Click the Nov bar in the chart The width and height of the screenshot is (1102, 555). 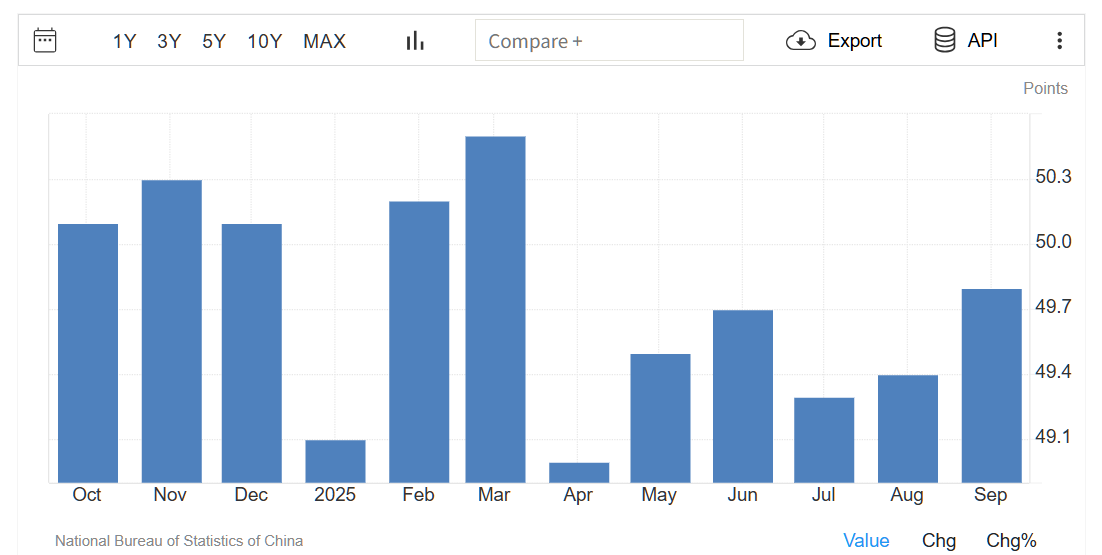click(171, 331)
